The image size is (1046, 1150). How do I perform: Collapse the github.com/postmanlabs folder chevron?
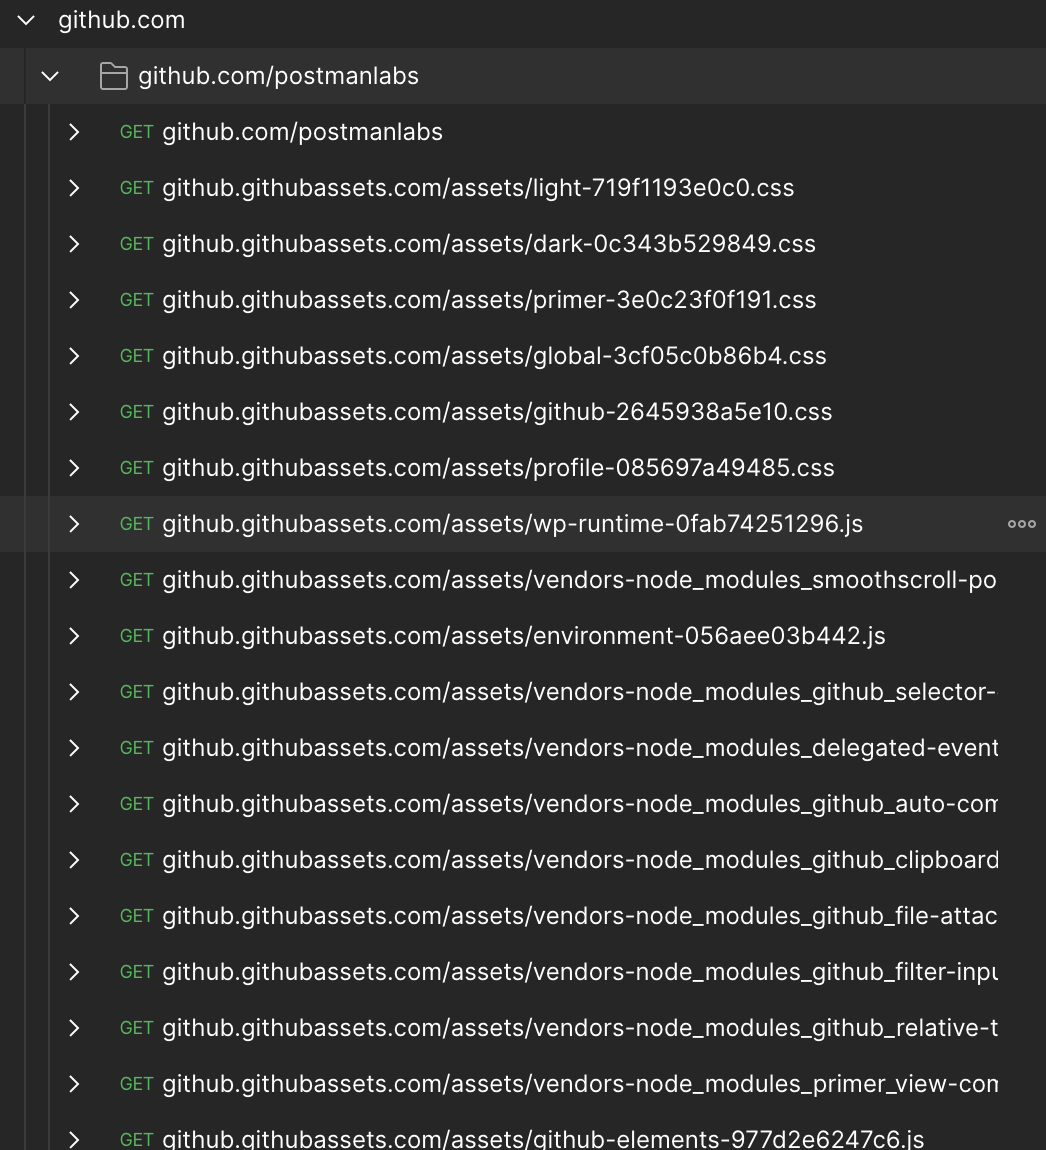pos(50,76)
